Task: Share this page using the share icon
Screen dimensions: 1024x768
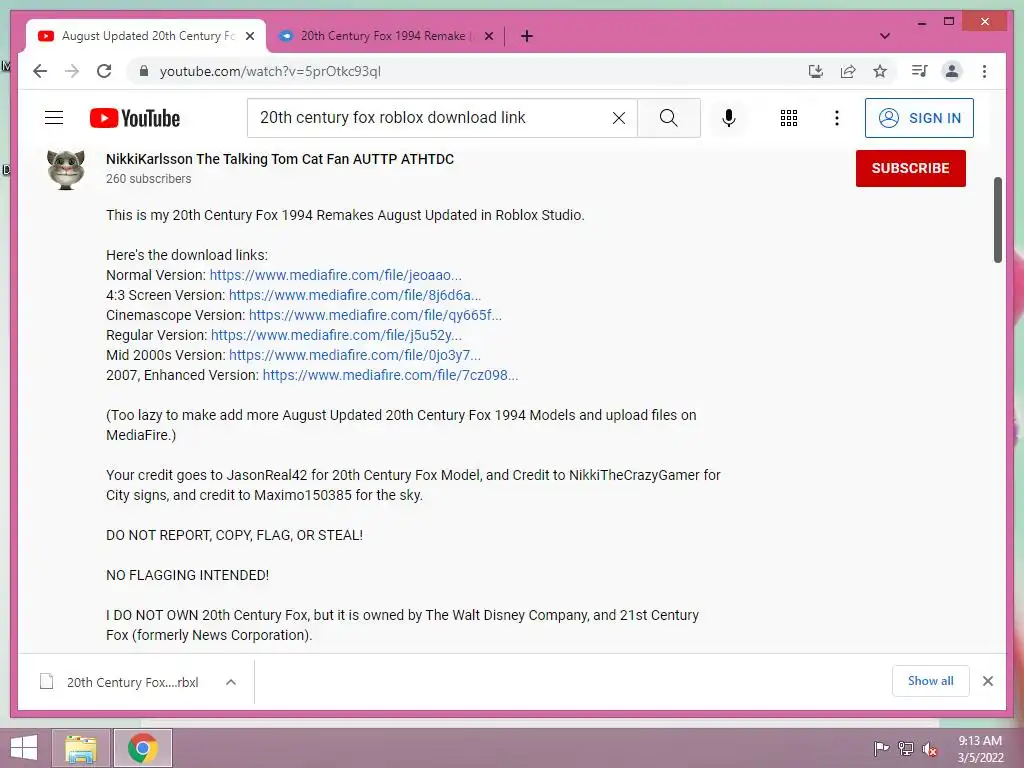Action: click(x=848, y=71)
